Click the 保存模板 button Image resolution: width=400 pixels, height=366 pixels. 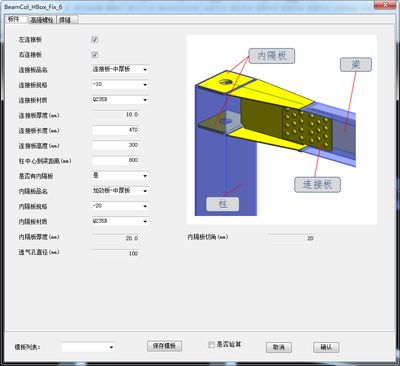164,346
